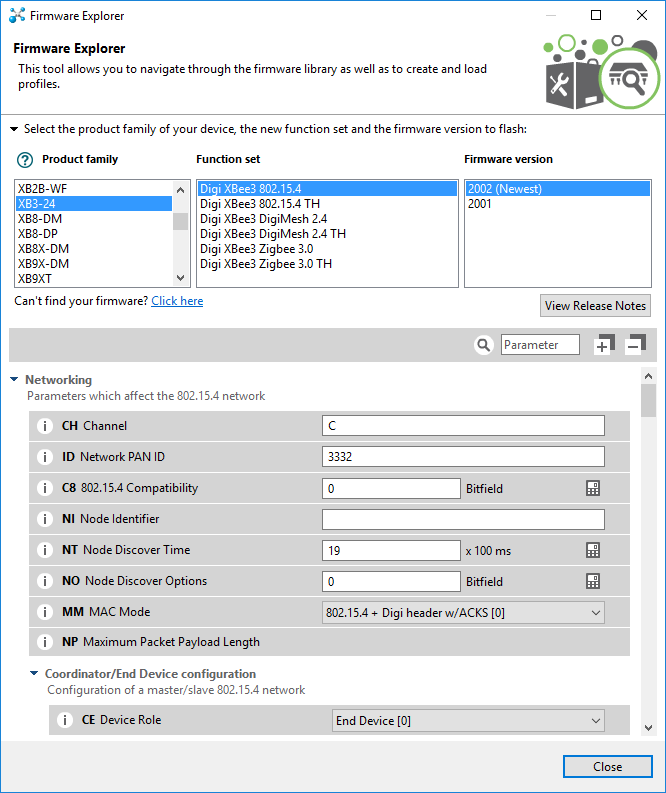
Task: Select XB3-24 product family
Action: pyautogui.click(x=94, y=204)
